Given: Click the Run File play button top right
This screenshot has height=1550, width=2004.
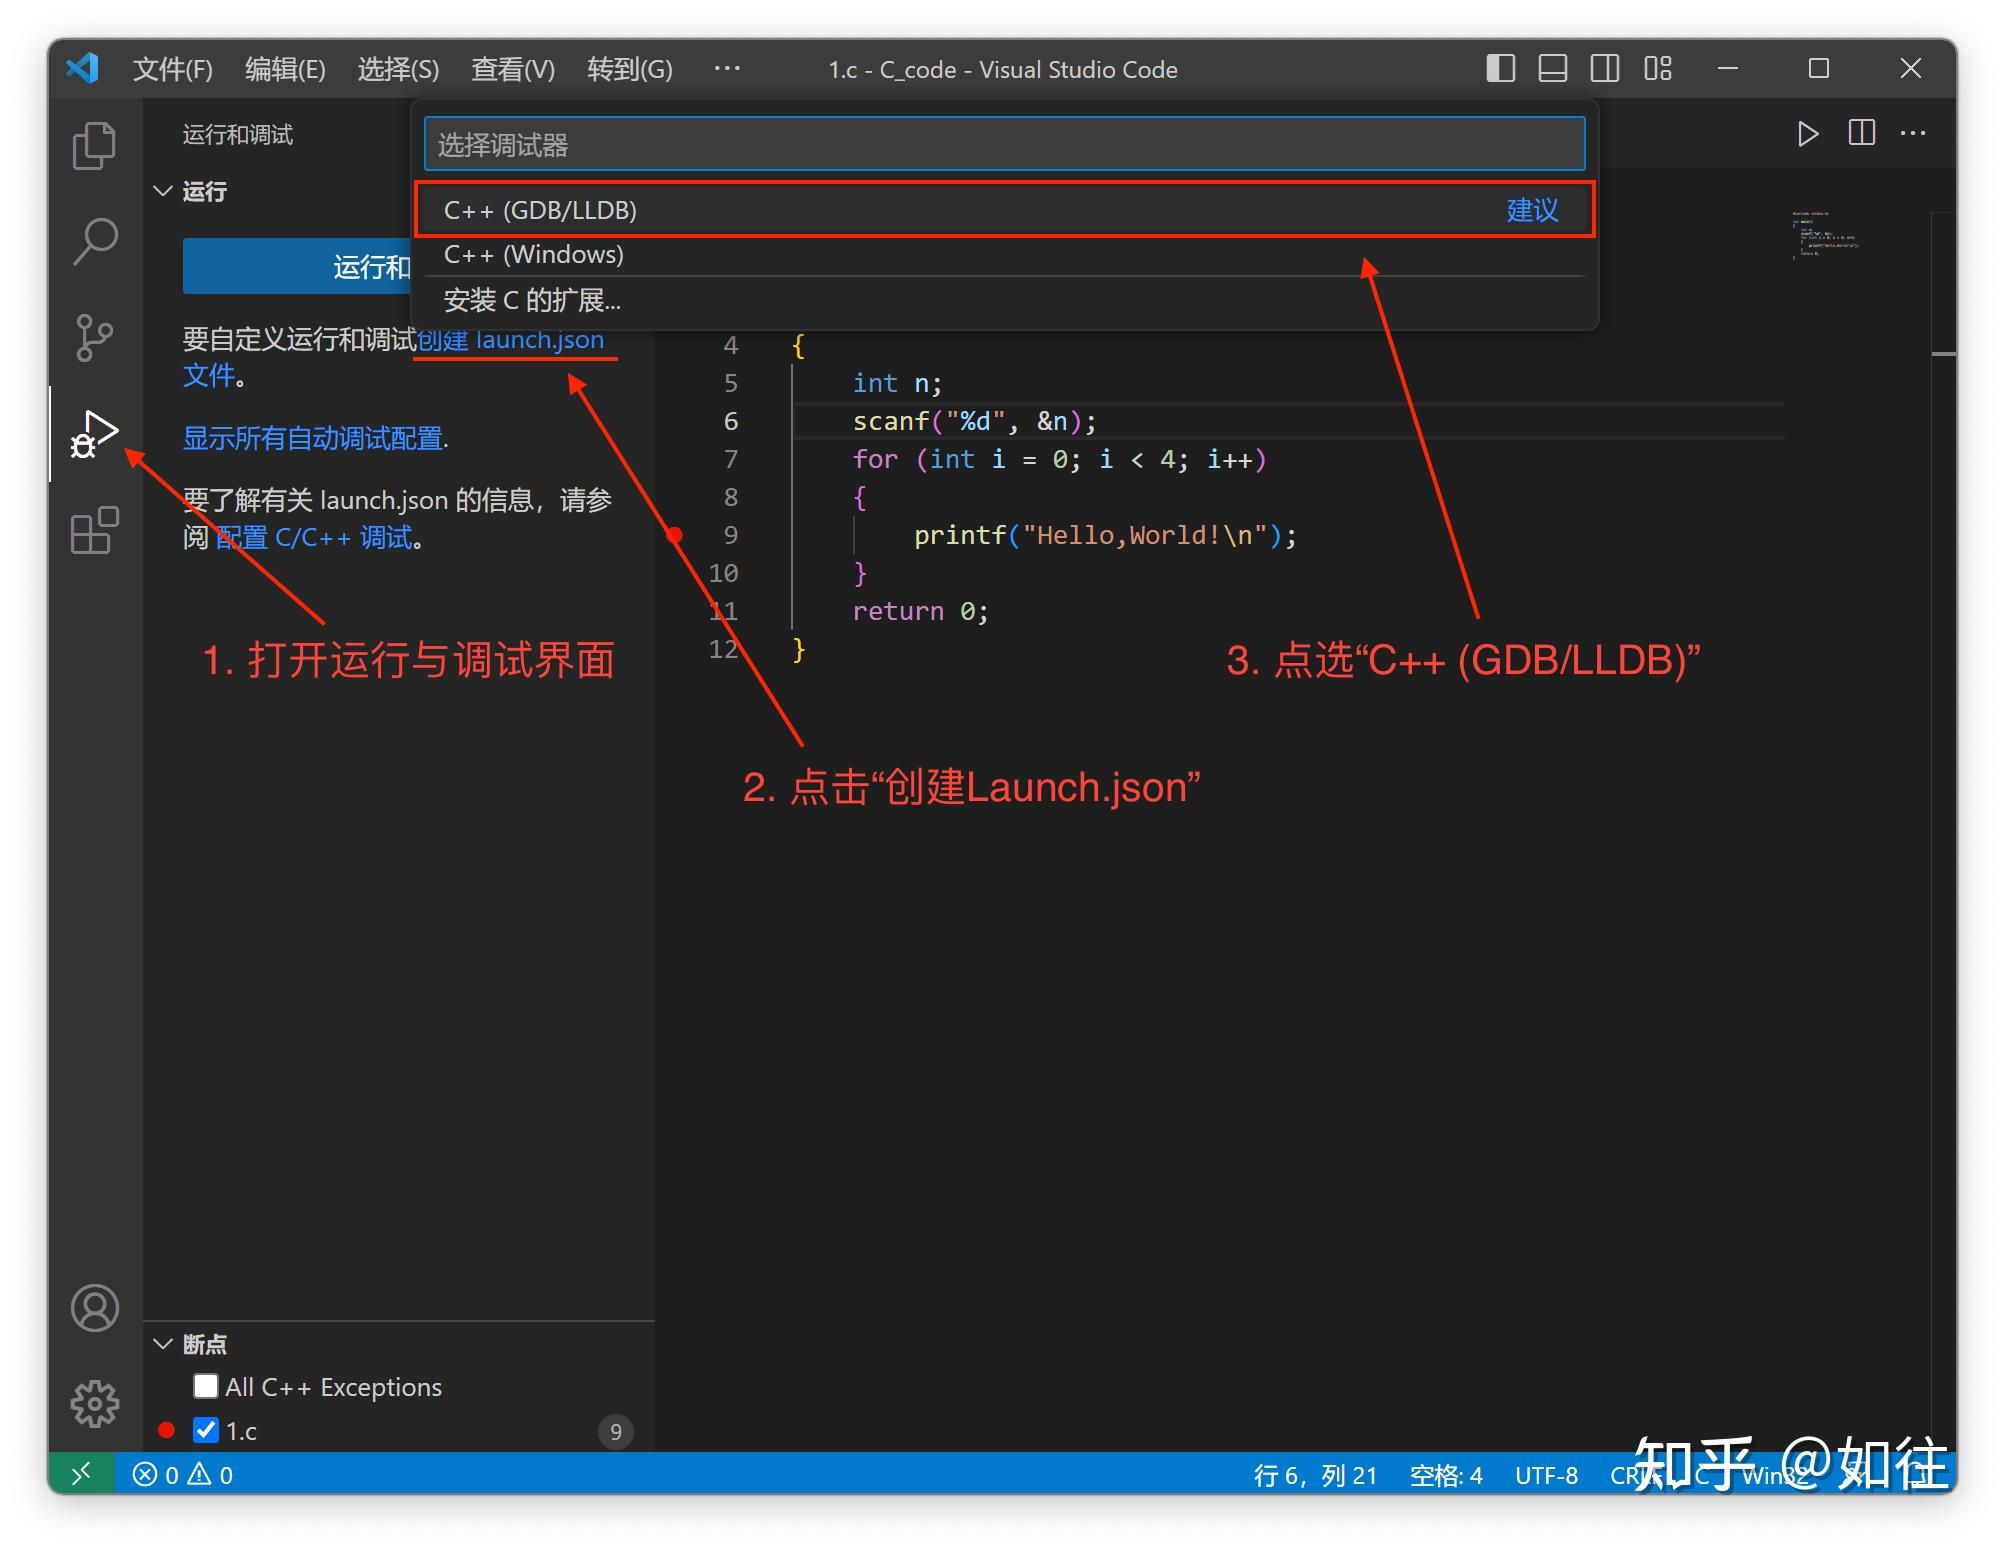Looking at the screenshot, I should (x=1808, y=133).
